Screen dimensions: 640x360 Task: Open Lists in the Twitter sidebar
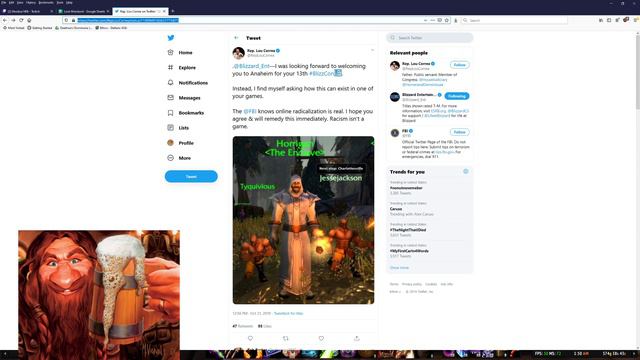tap(178, 128)
